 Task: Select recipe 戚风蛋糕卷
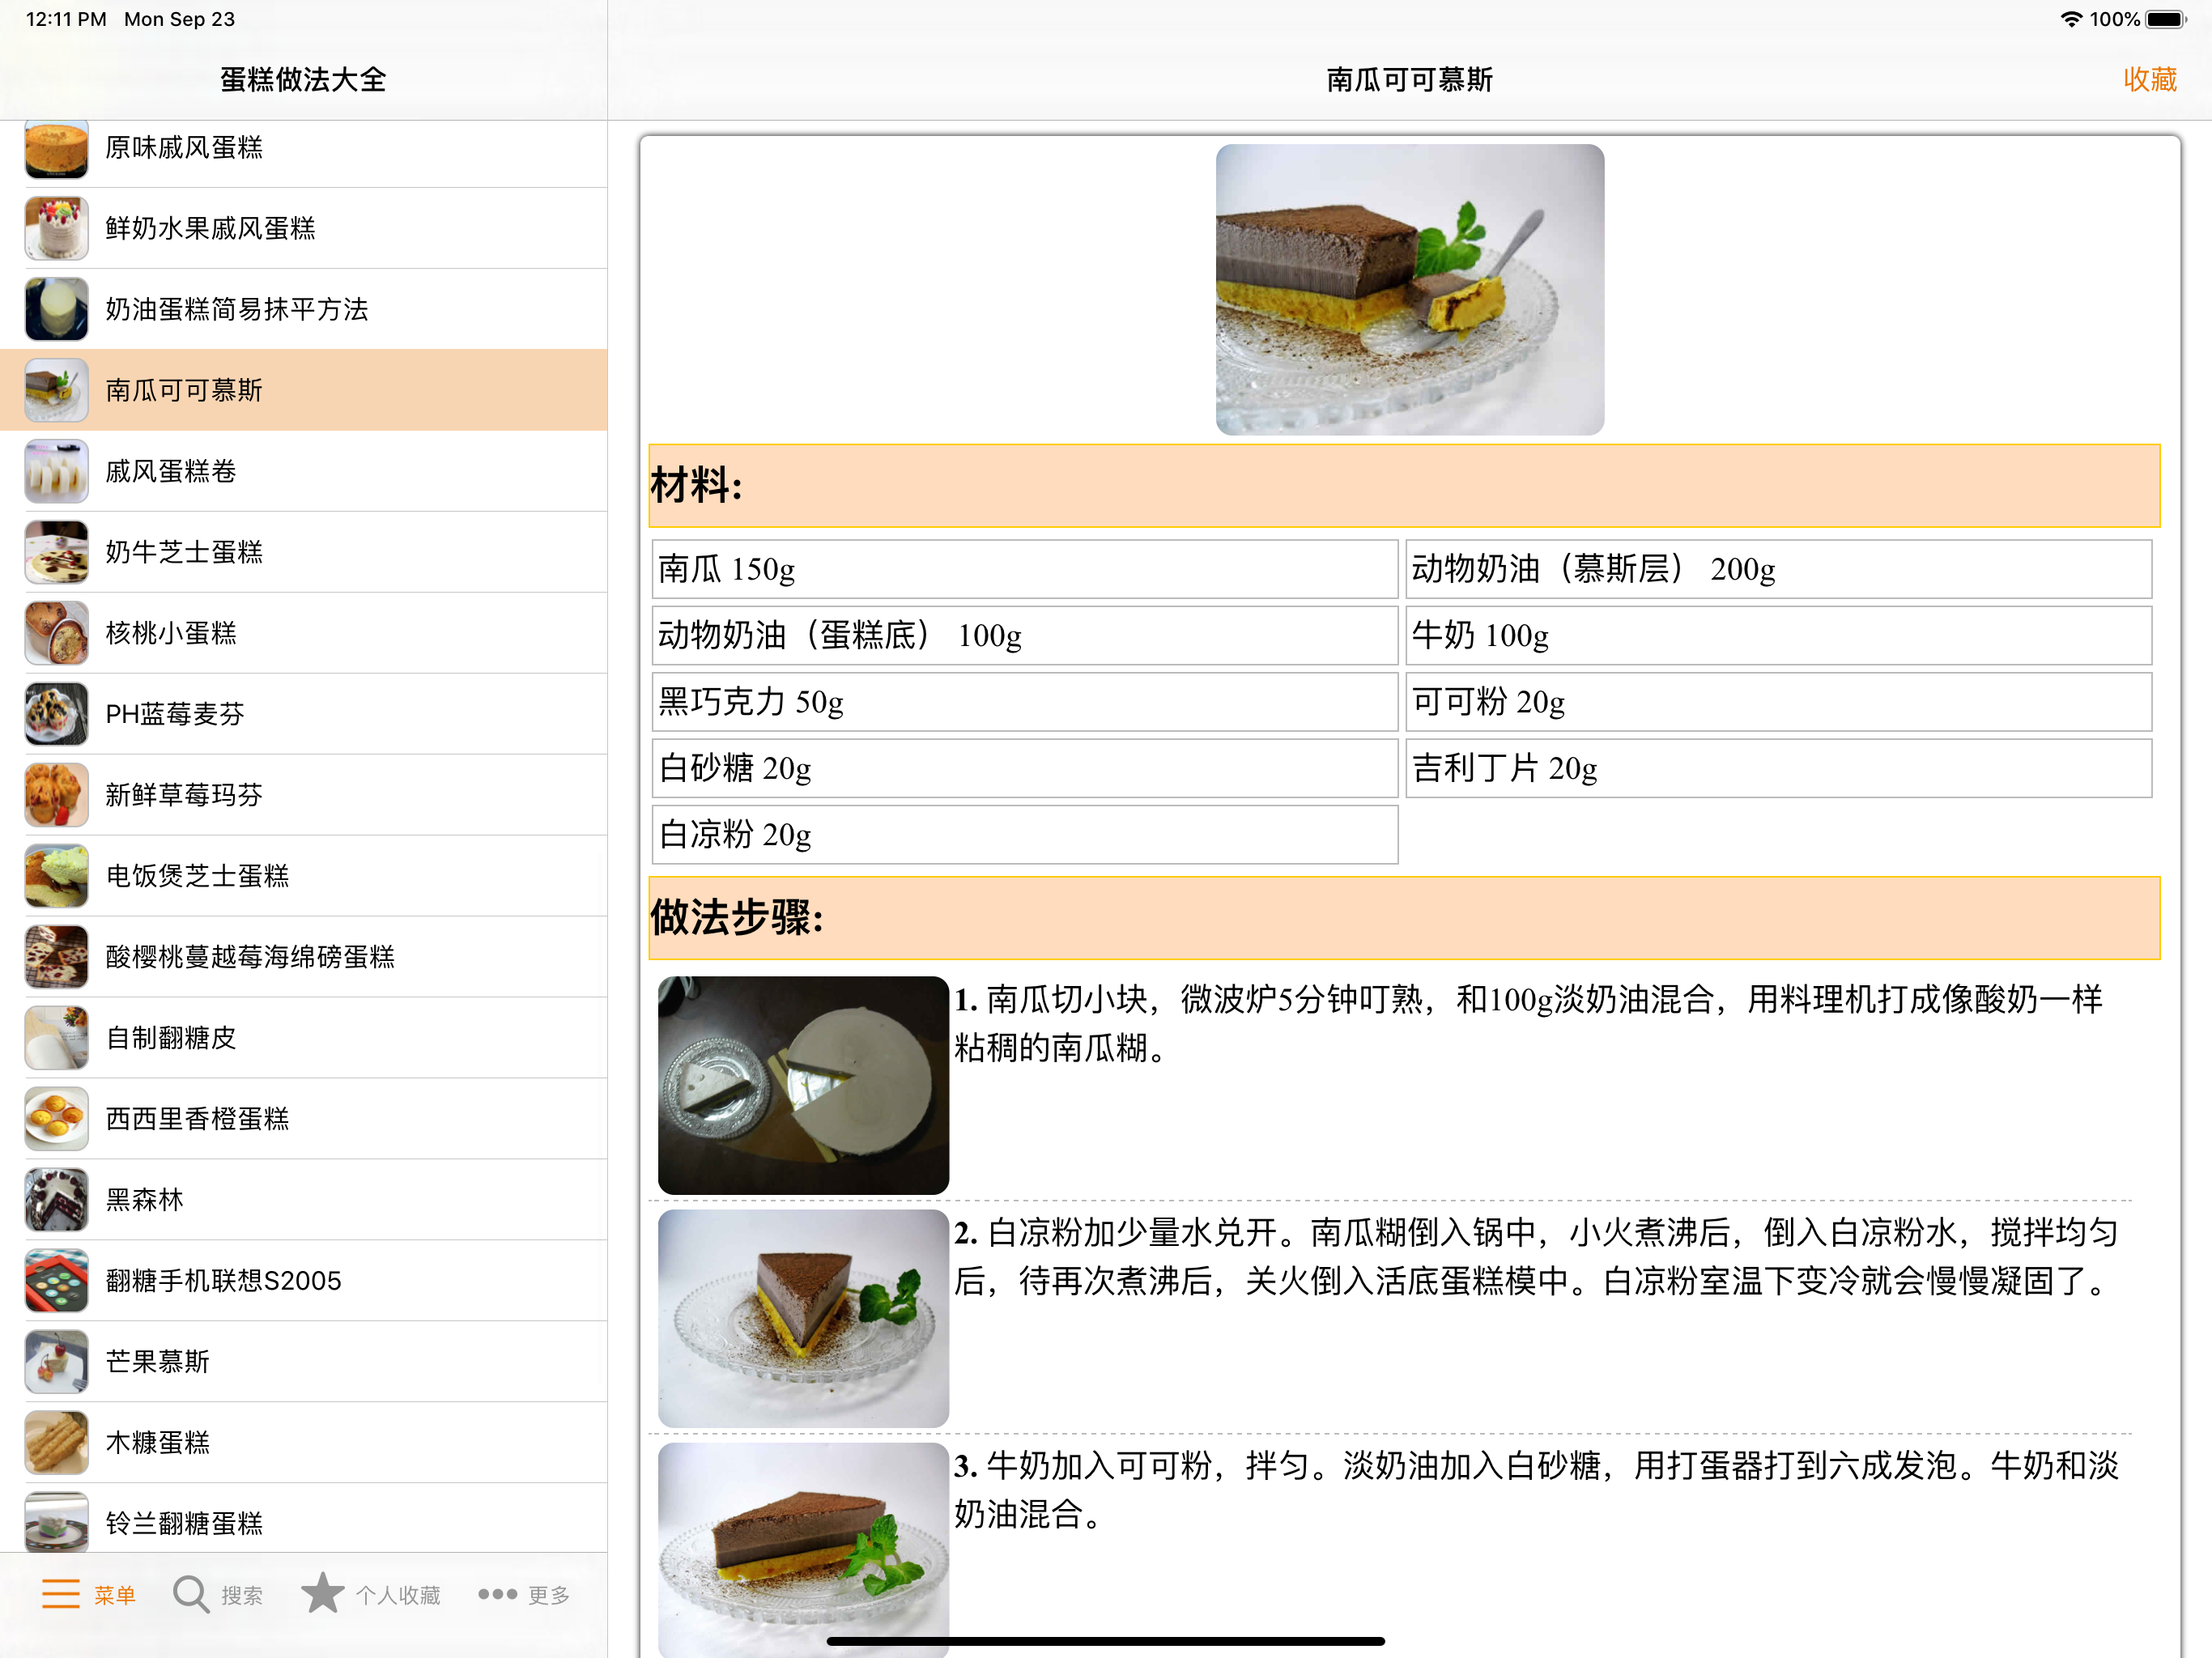click(171, 471)
